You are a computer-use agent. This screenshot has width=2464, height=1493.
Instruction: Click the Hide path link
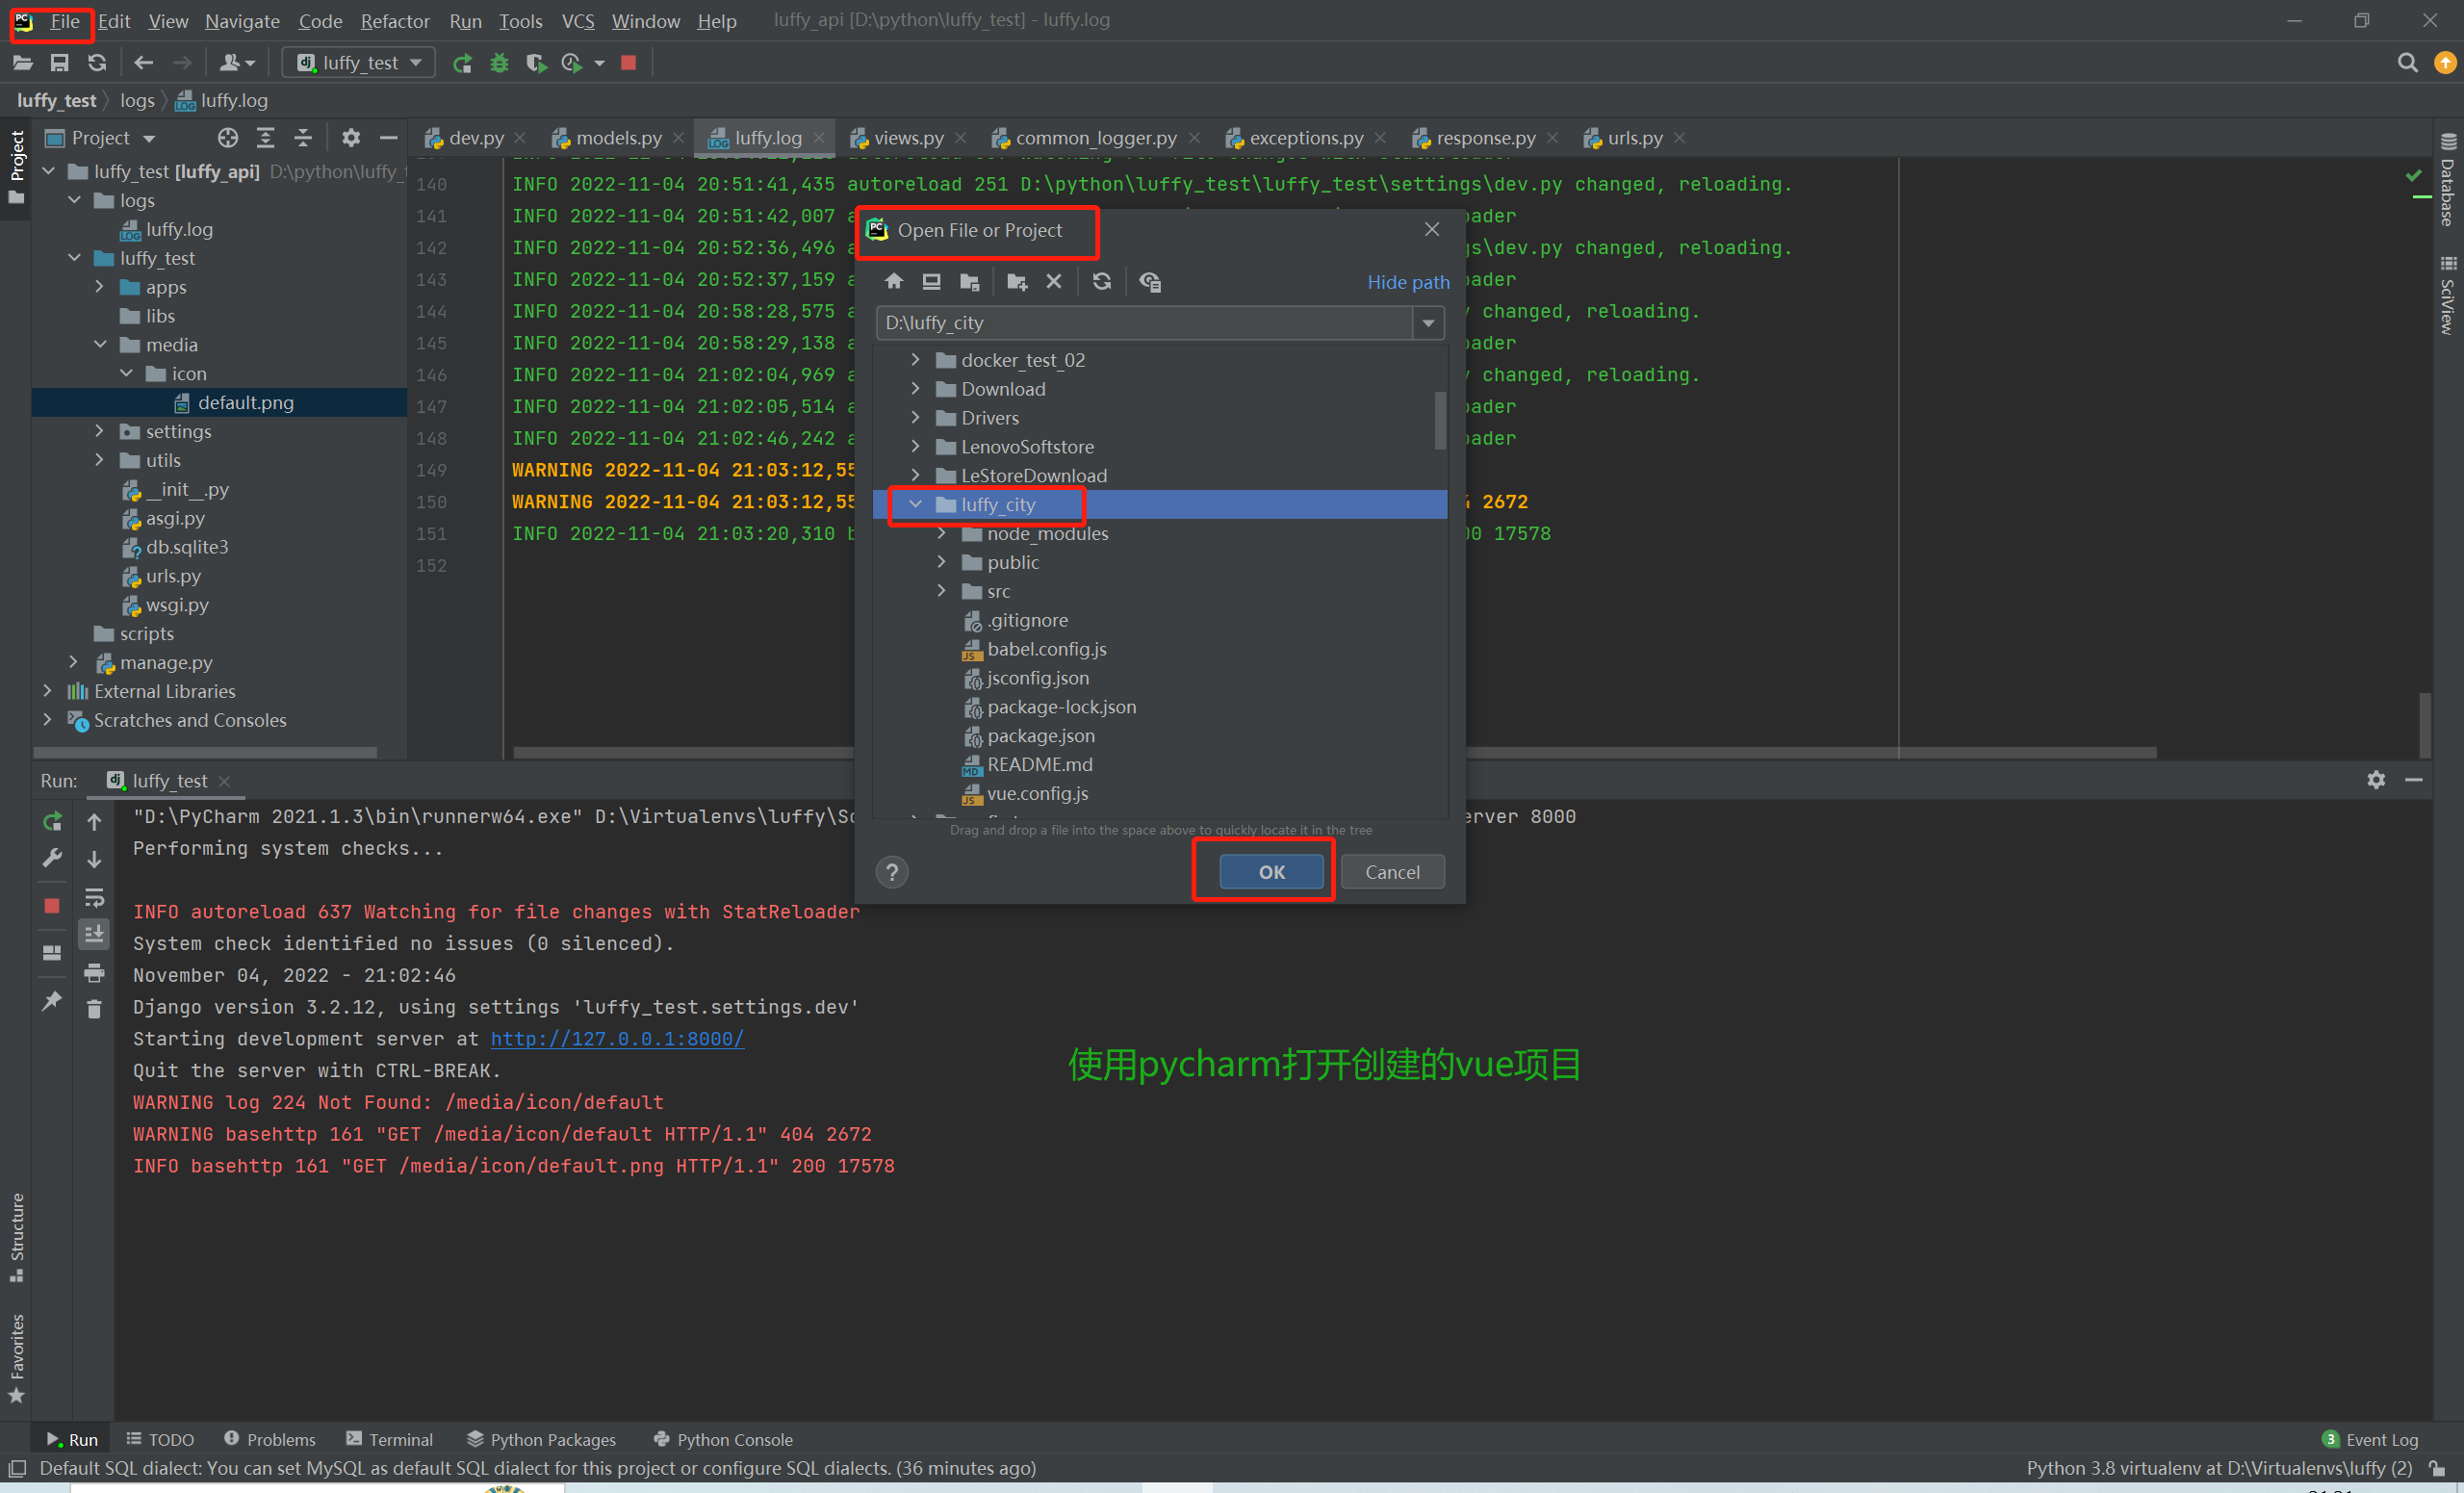tap(1407, 282)
